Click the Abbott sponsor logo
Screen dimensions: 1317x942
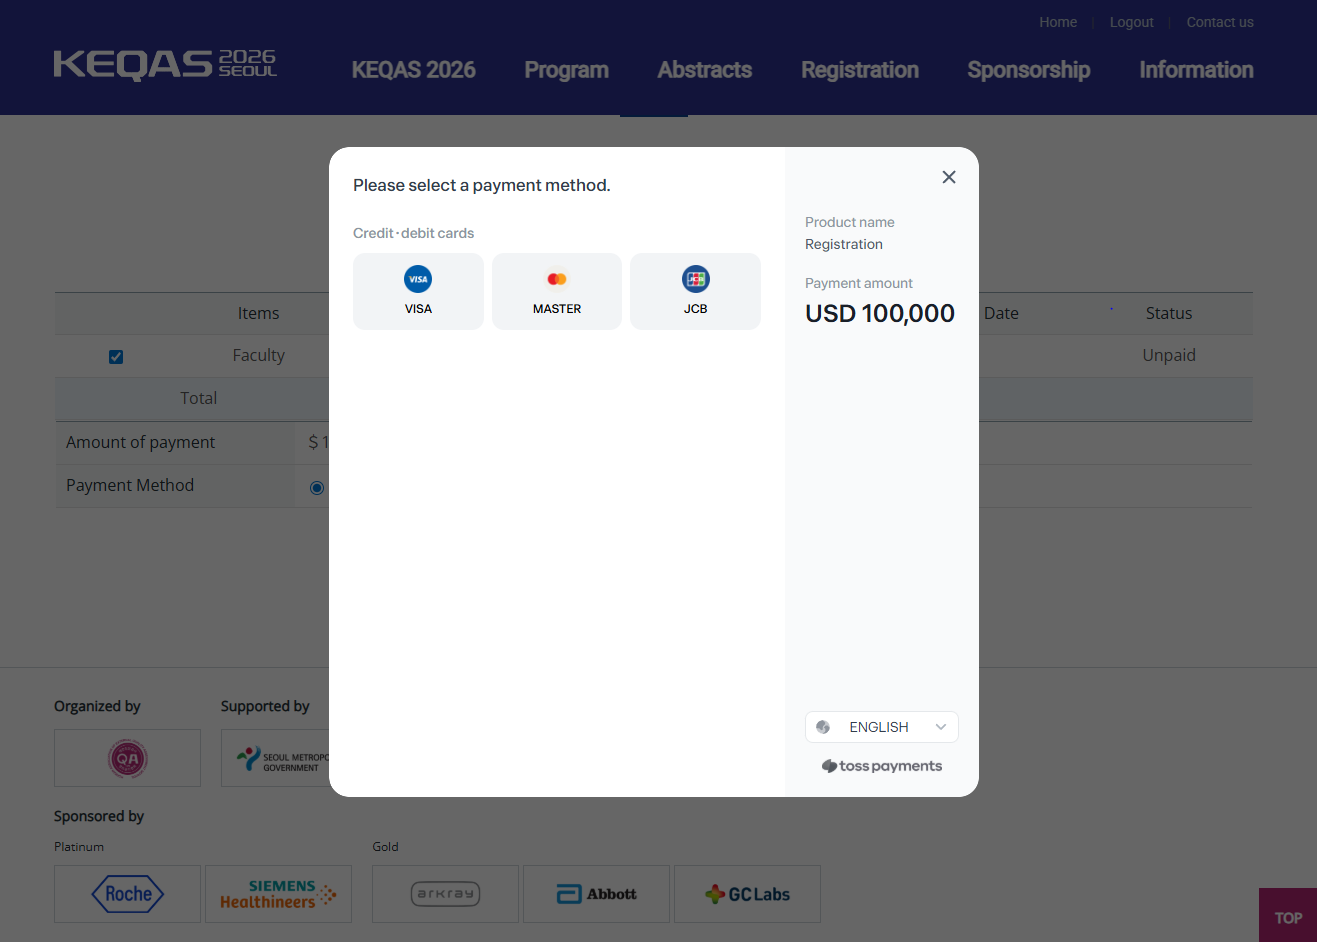[x=596, y=894]
